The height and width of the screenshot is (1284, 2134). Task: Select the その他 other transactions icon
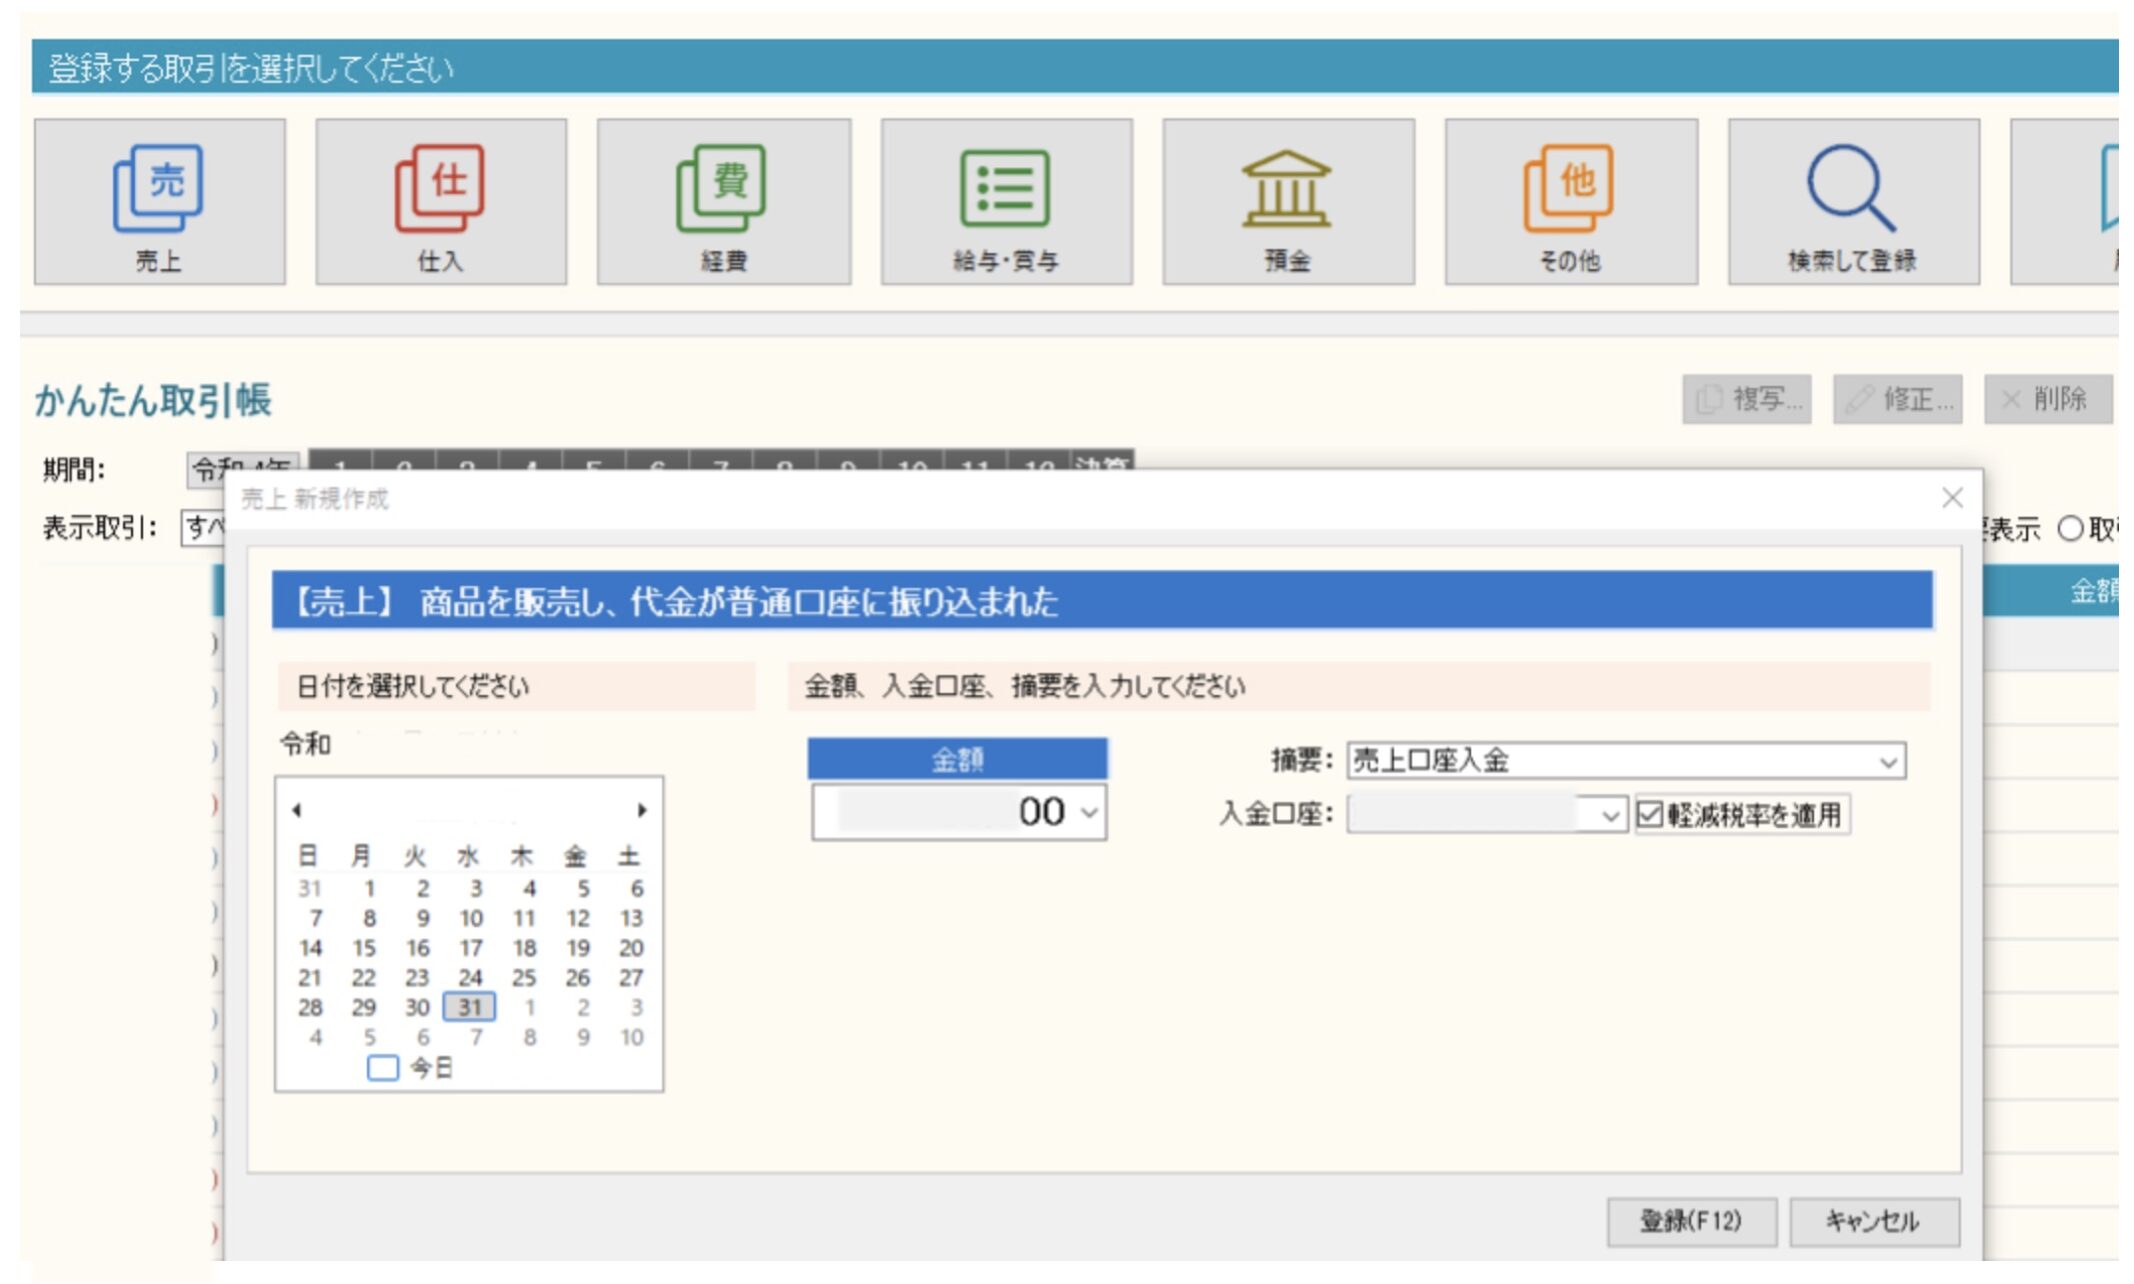pyautogui.click(x=1571, y=202)
